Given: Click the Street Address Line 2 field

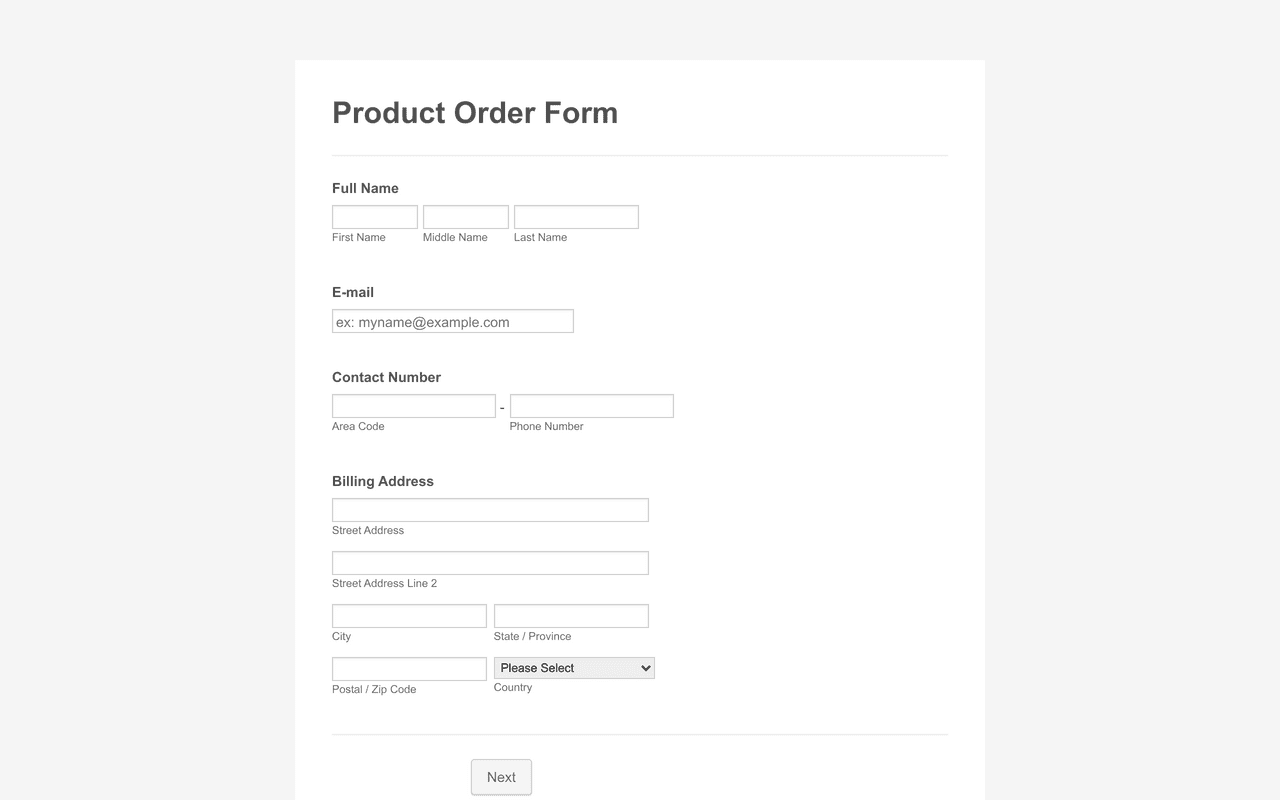Looking at the screenshot, I should pyautogui.click(x=490, y=562).
